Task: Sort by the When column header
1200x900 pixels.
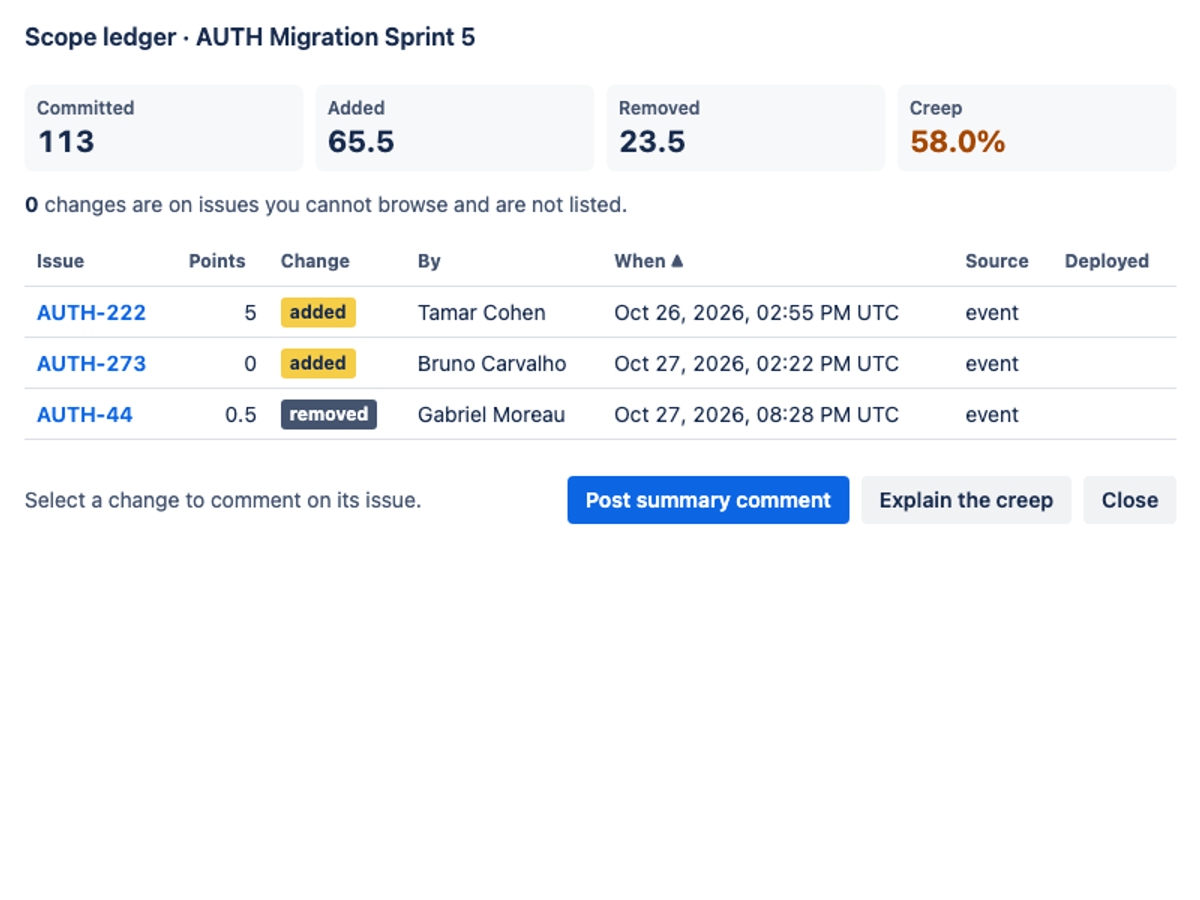Action: coord(649,261)
